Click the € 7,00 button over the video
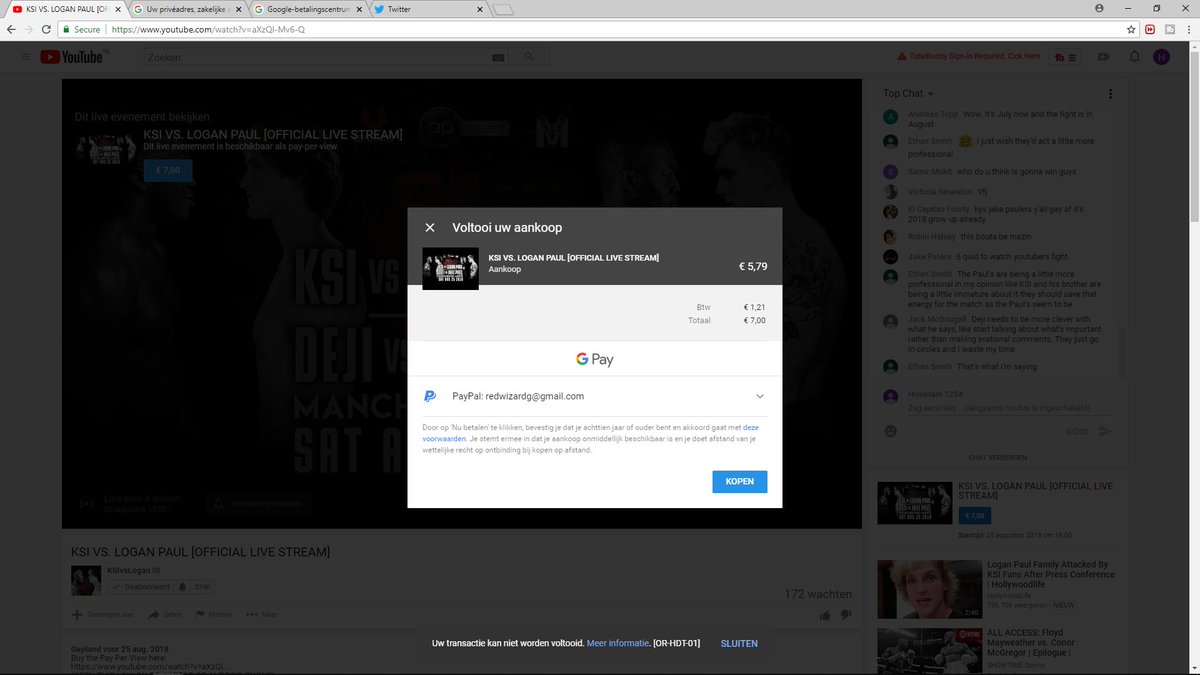Screen dimensions: 1200x675 click(167, 171)
